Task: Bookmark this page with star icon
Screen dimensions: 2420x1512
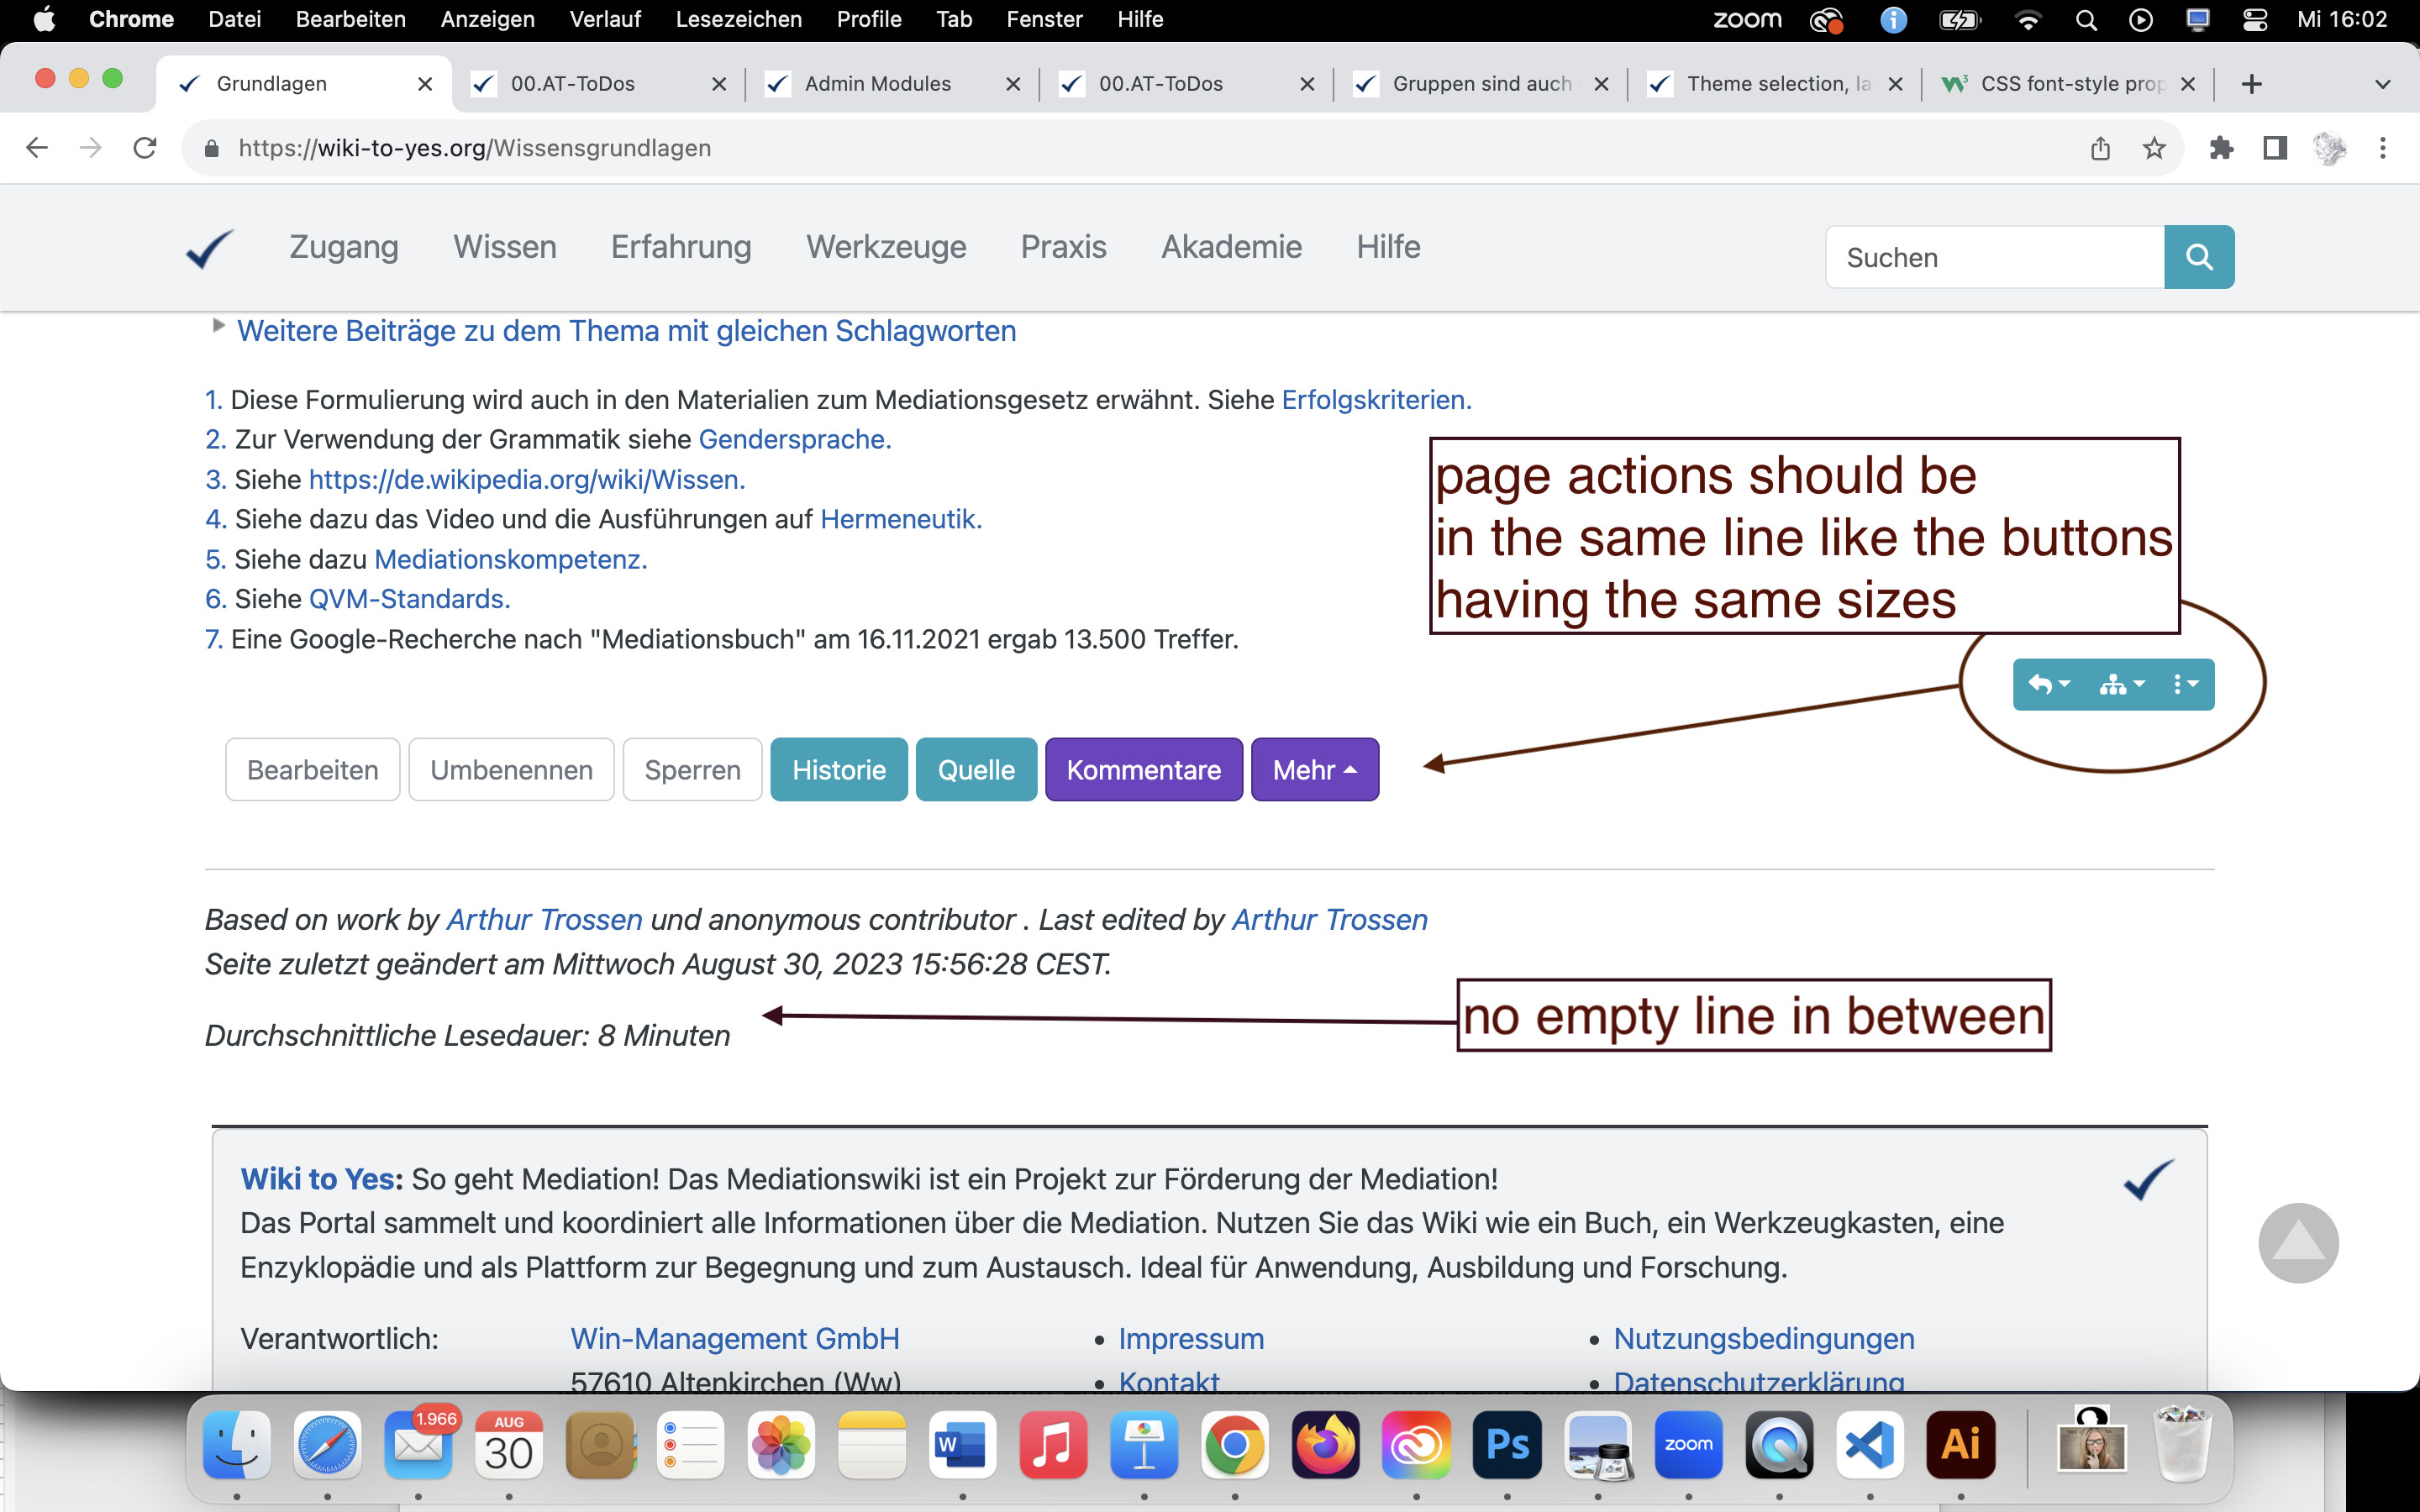Action: click(x=2154, y=148)
